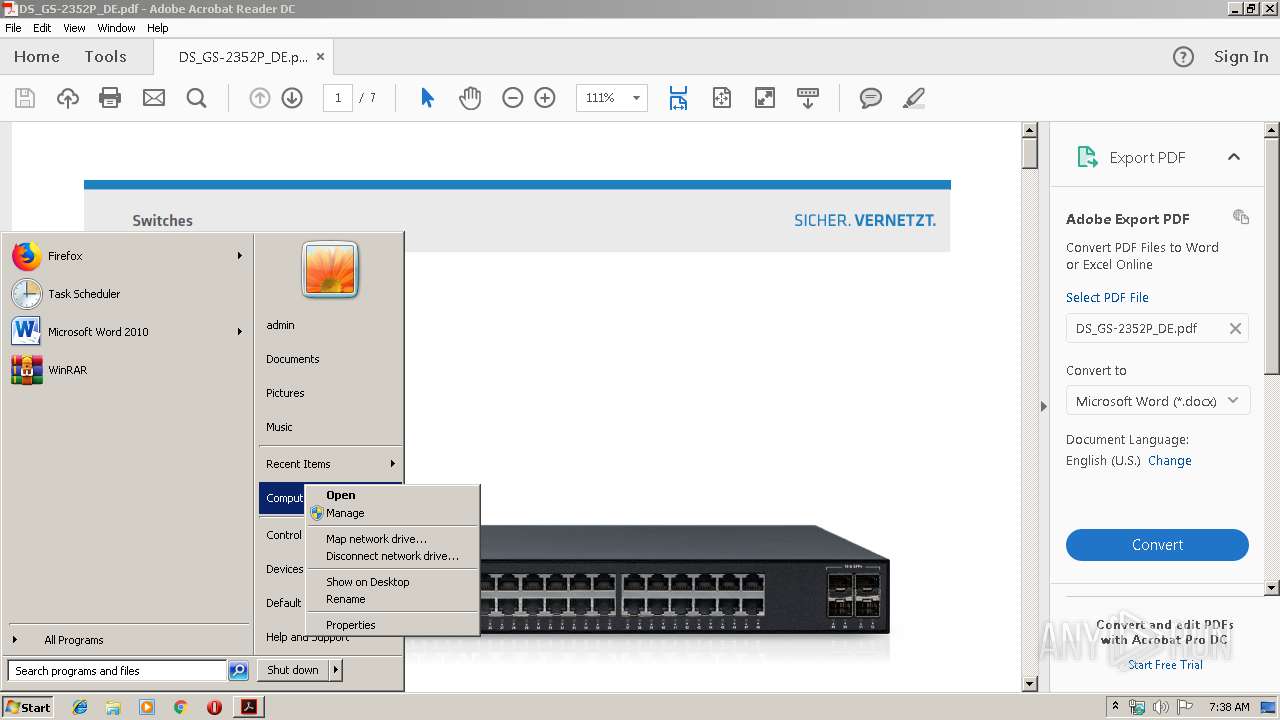Go to next page arrow icon

[x=292, y=98]
